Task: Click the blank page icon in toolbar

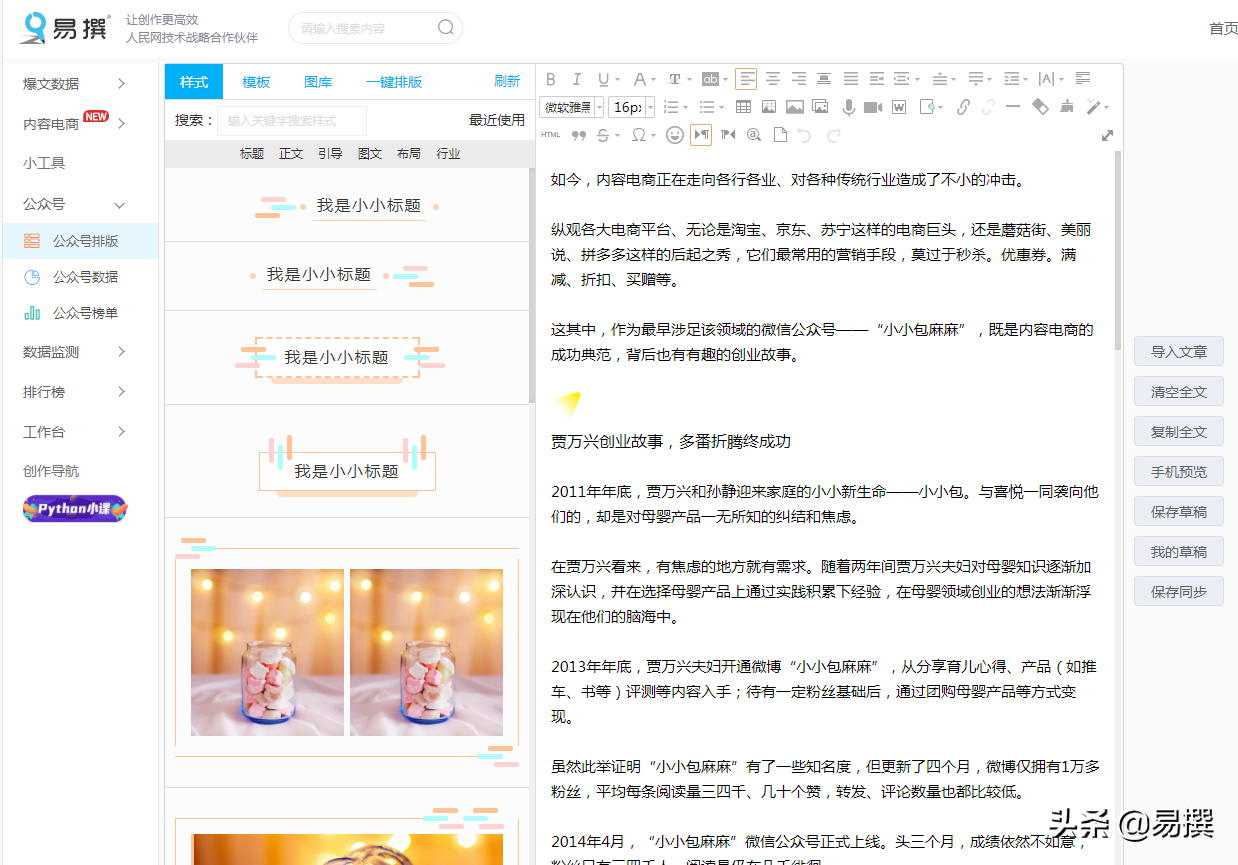Action: coord(780,135)
